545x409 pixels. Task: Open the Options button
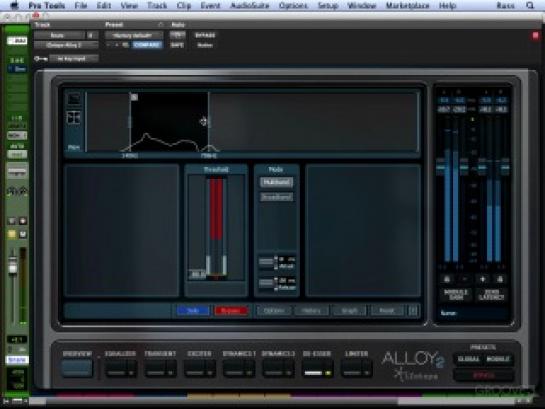point(274,310)
